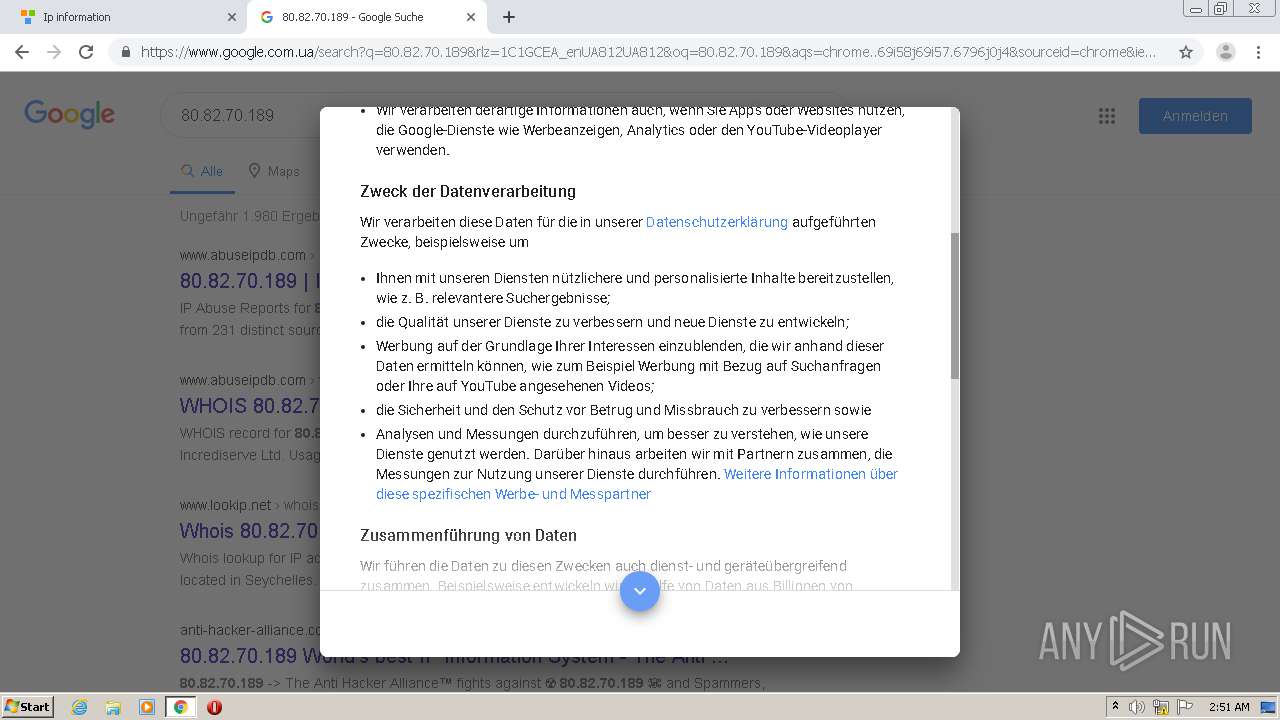Open the Datenschutzerklärung link
This screenshot has width=1280, height=720.
(717, 222)
